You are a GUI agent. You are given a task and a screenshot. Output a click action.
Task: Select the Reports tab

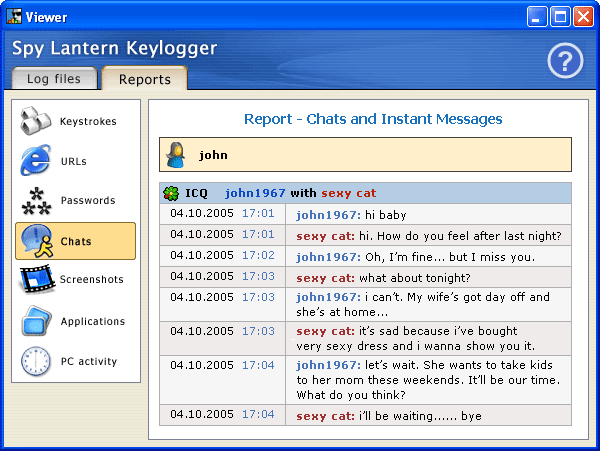(145, 78)
